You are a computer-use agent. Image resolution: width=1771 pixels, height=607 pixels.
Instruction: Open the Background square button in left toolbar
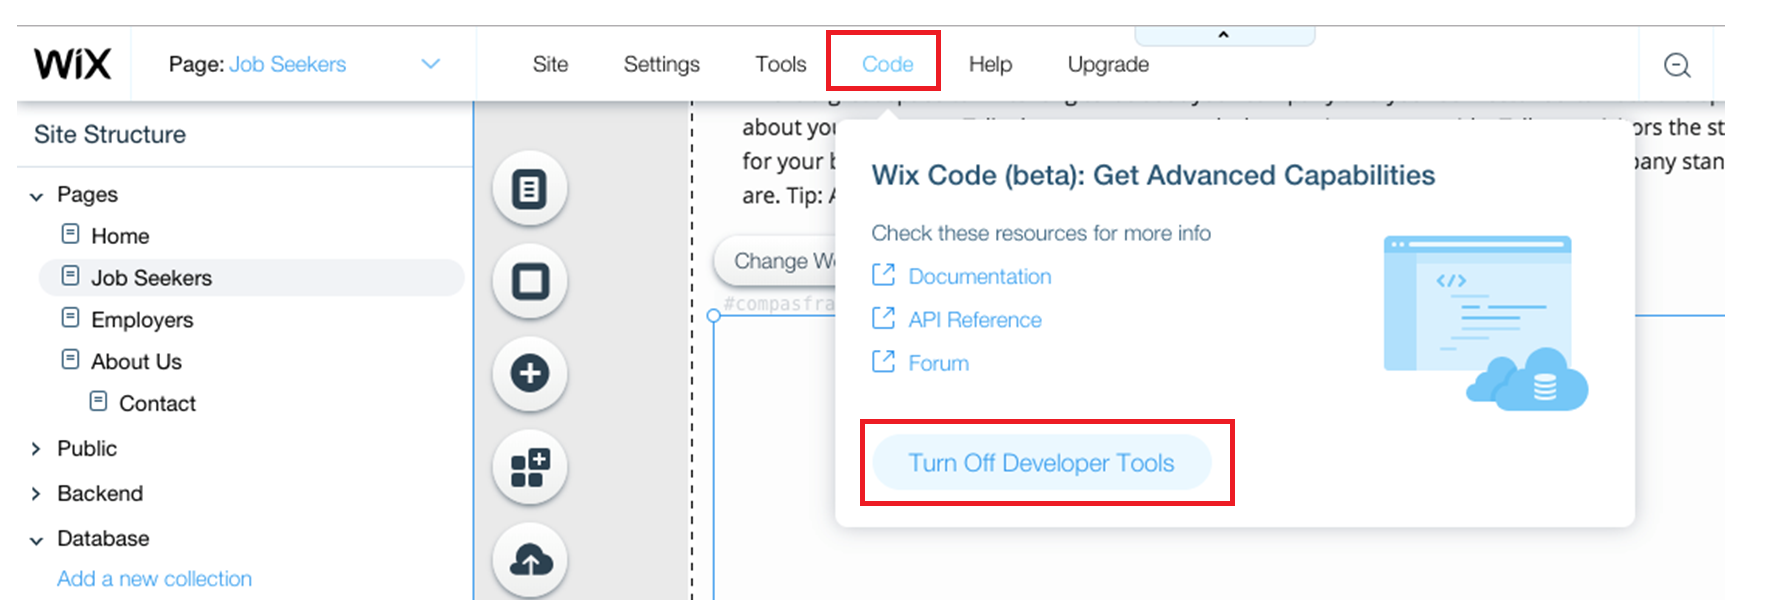coord(530,281)
